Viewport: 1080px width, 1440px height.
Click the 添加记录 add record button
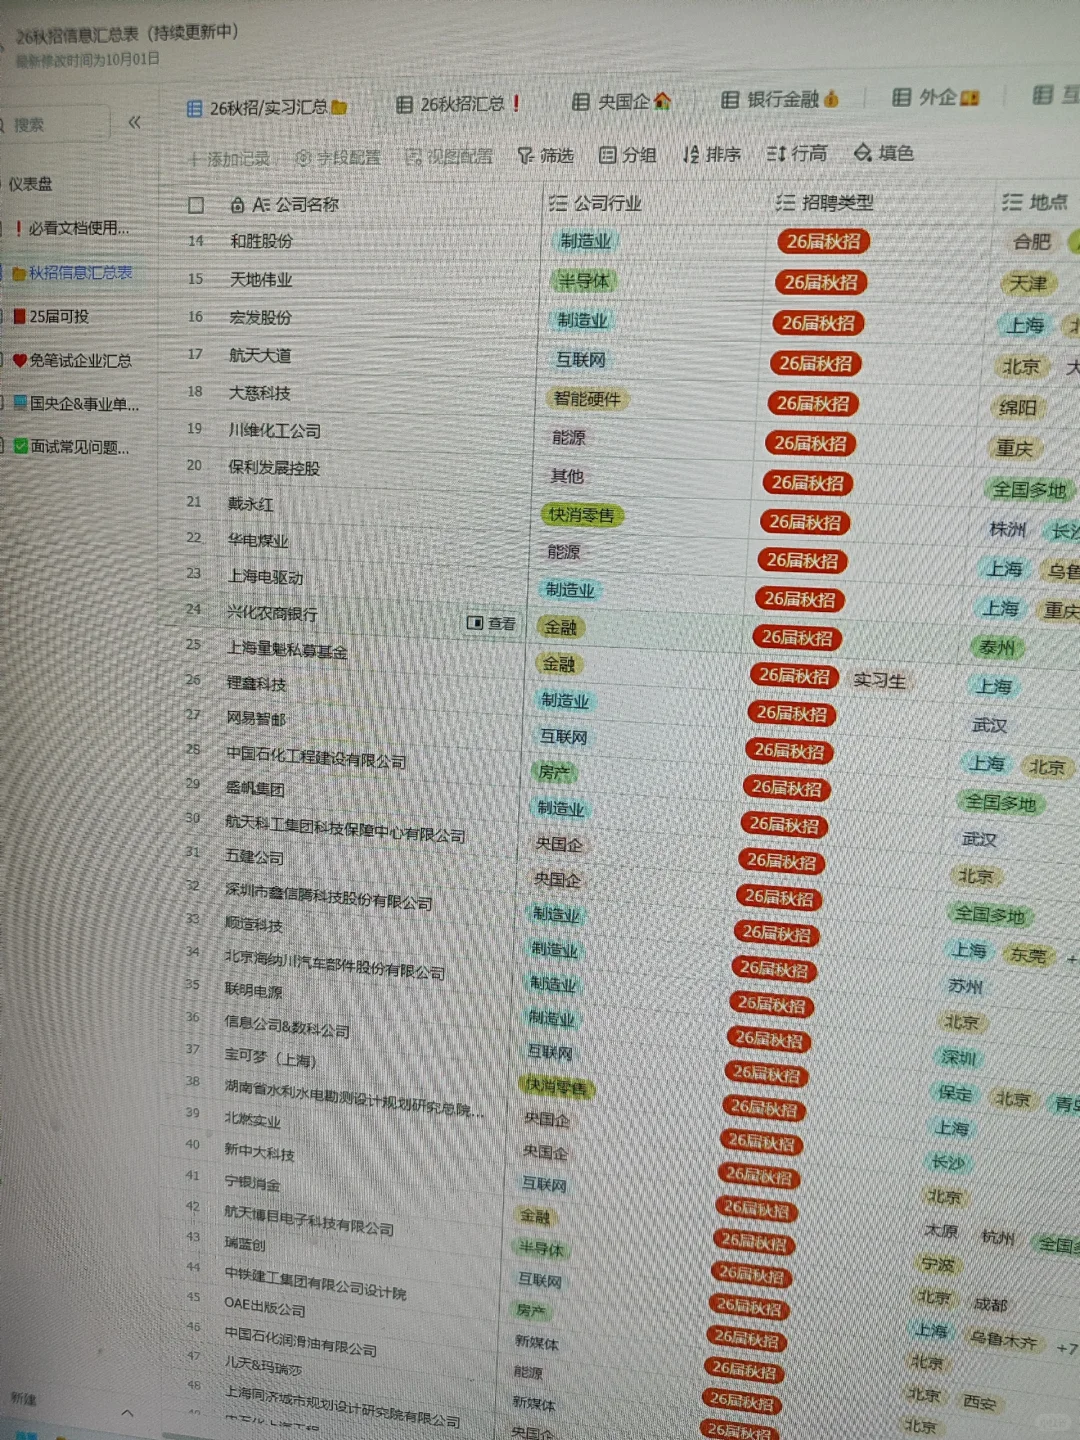(x=229, y=158)
